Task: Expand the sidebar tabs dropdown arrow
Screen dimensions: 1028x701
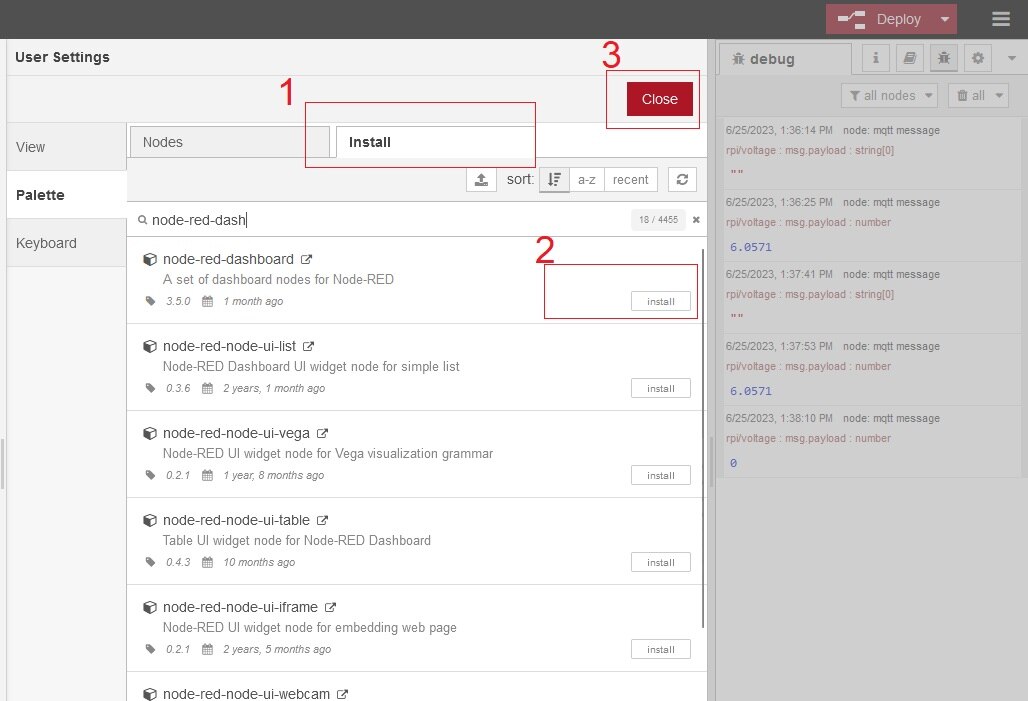Action: coord(1012,58)
